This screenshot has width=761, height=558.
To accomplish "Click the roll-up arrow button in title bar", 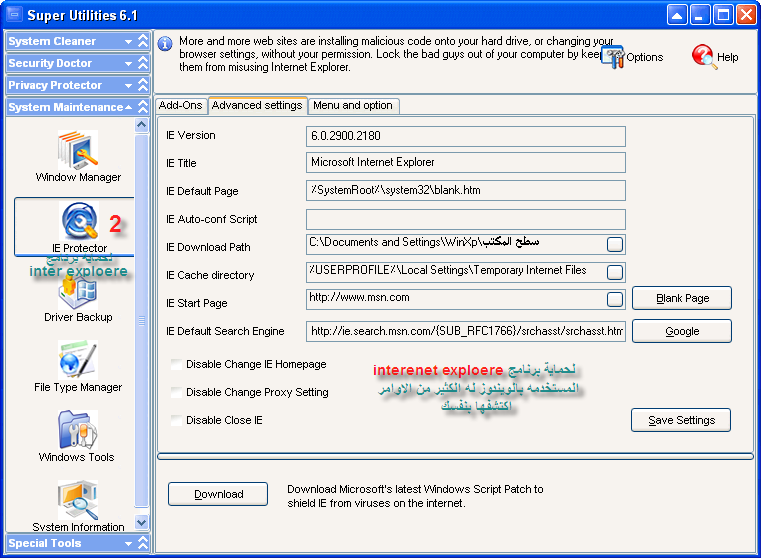I will 677,15.
